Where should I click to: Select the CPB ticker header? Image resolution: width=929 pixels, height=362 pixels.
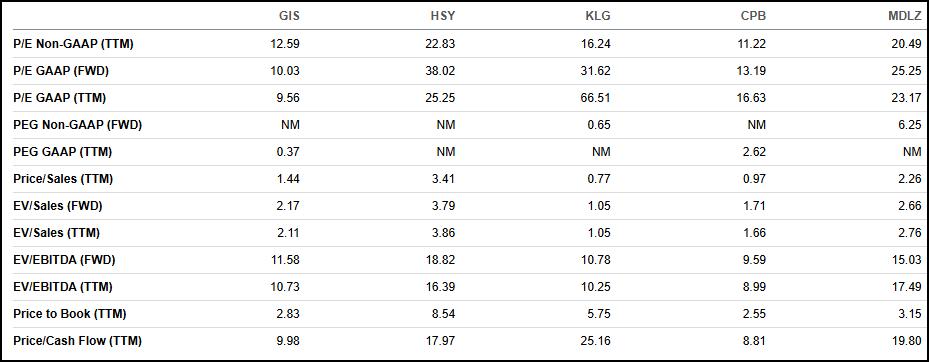pos(753,16)
